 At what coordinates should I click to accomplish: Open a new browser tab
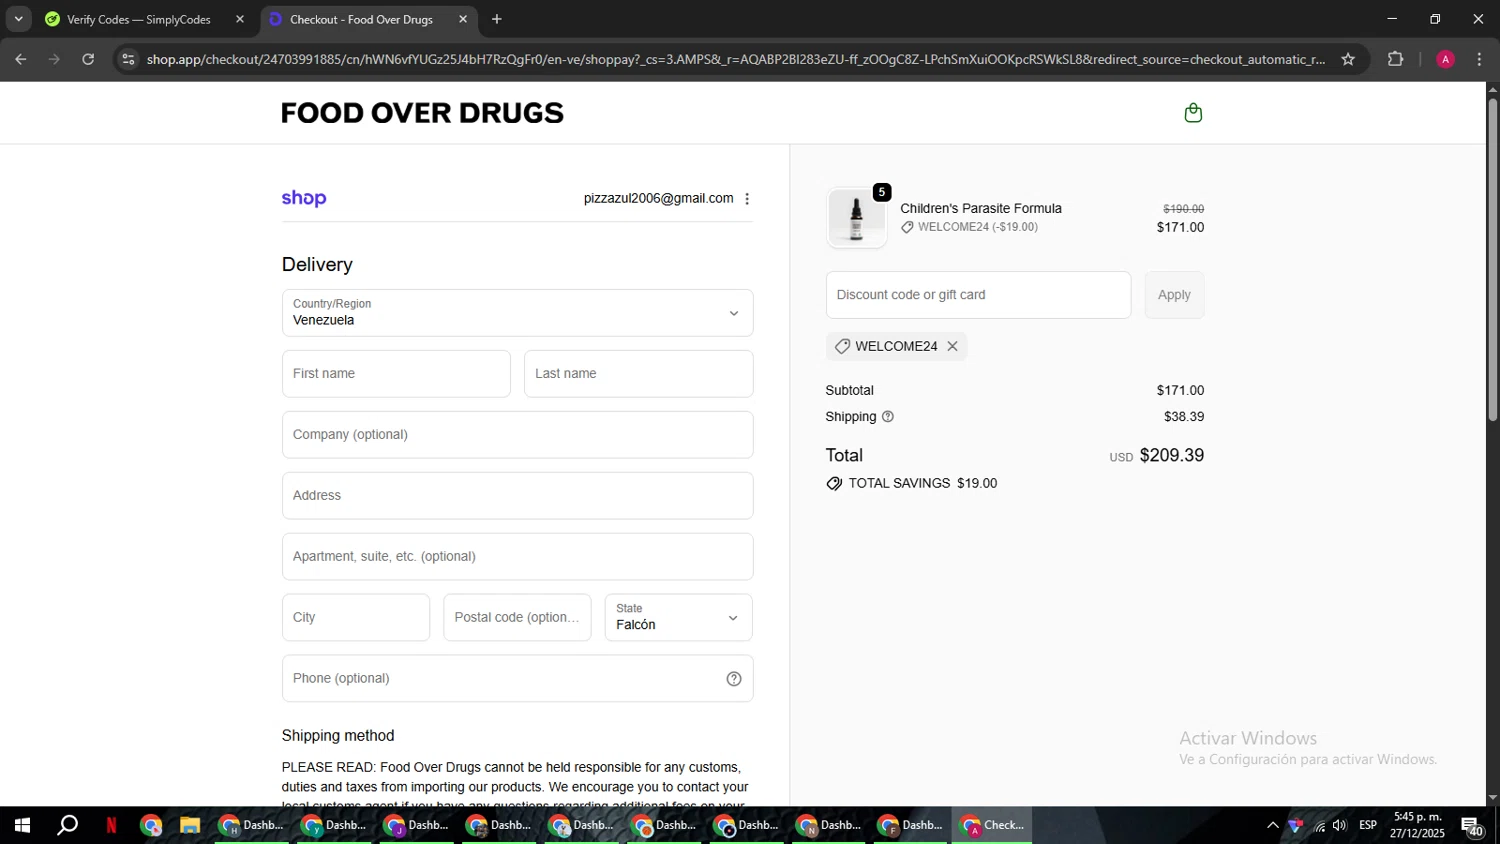[x=497, y=19]
